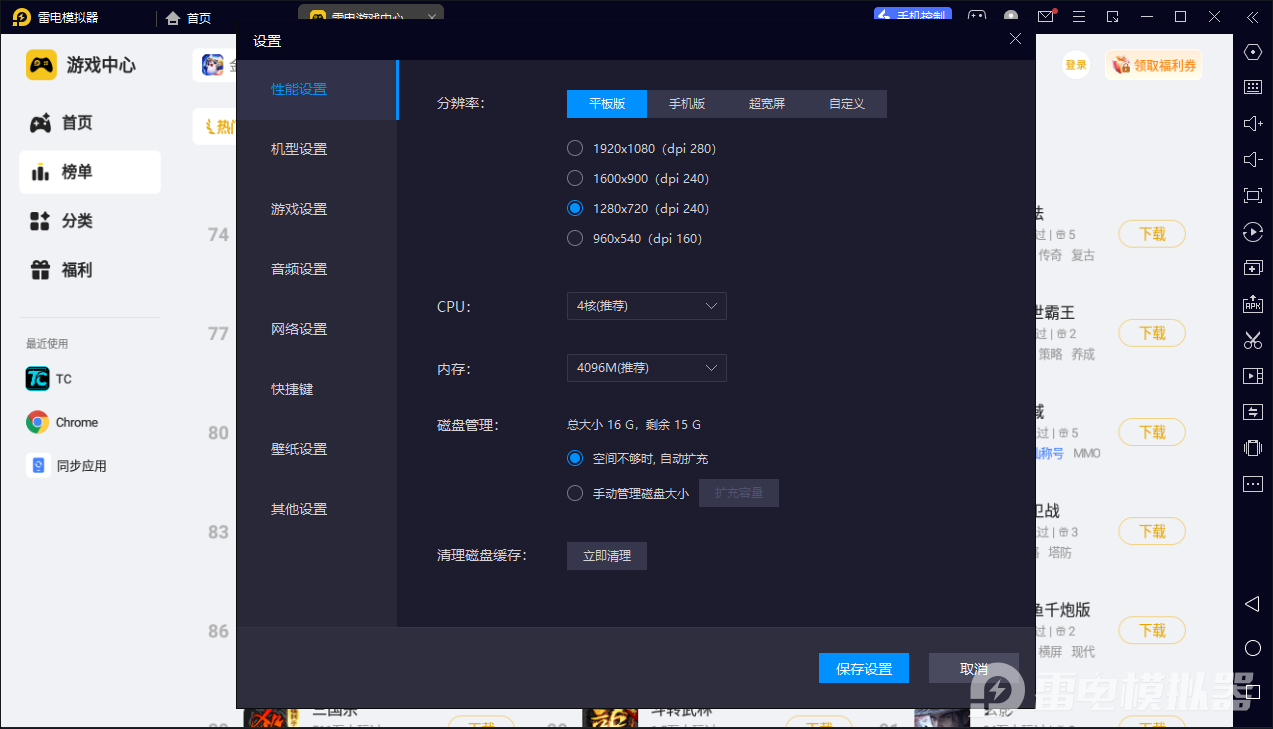Toggle fullscreen icon in right sidebar

tap(1253, 195)
